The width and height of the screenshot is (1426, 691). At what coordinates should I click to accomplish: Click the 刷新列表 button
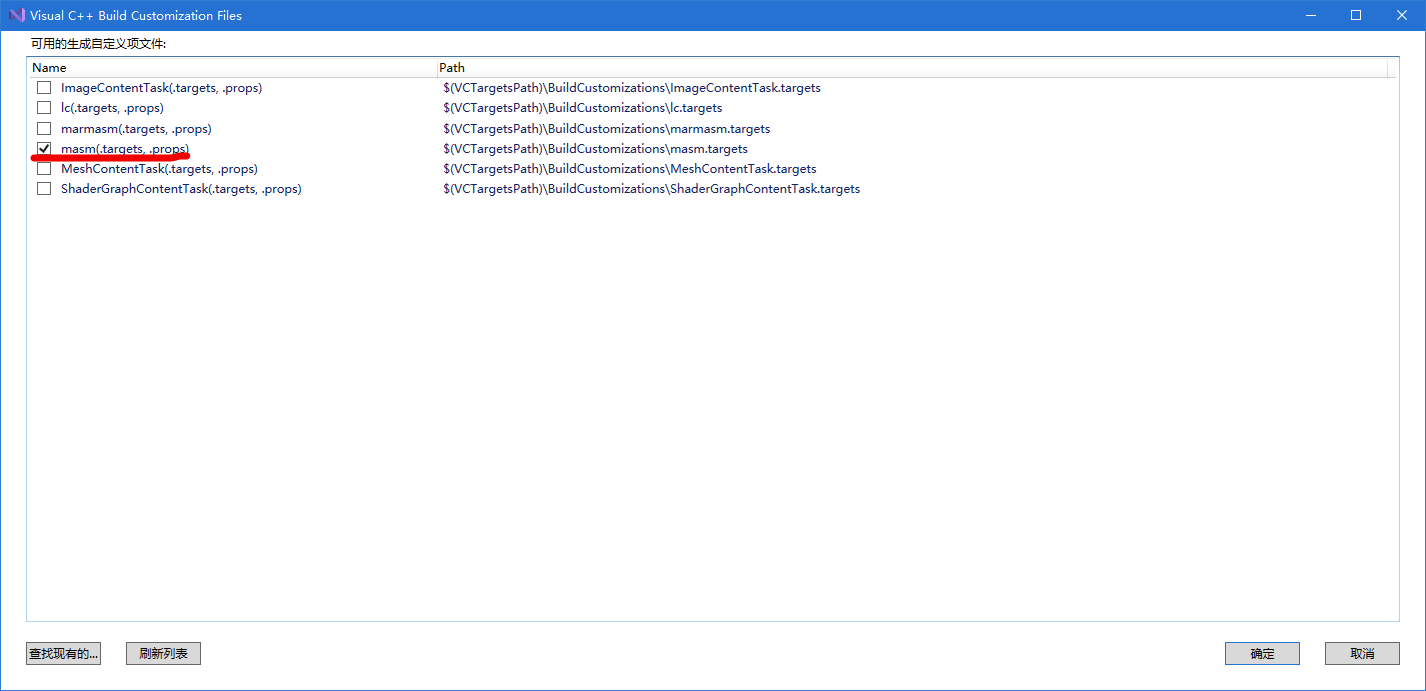pyautogui.click(x=164, y=653)
